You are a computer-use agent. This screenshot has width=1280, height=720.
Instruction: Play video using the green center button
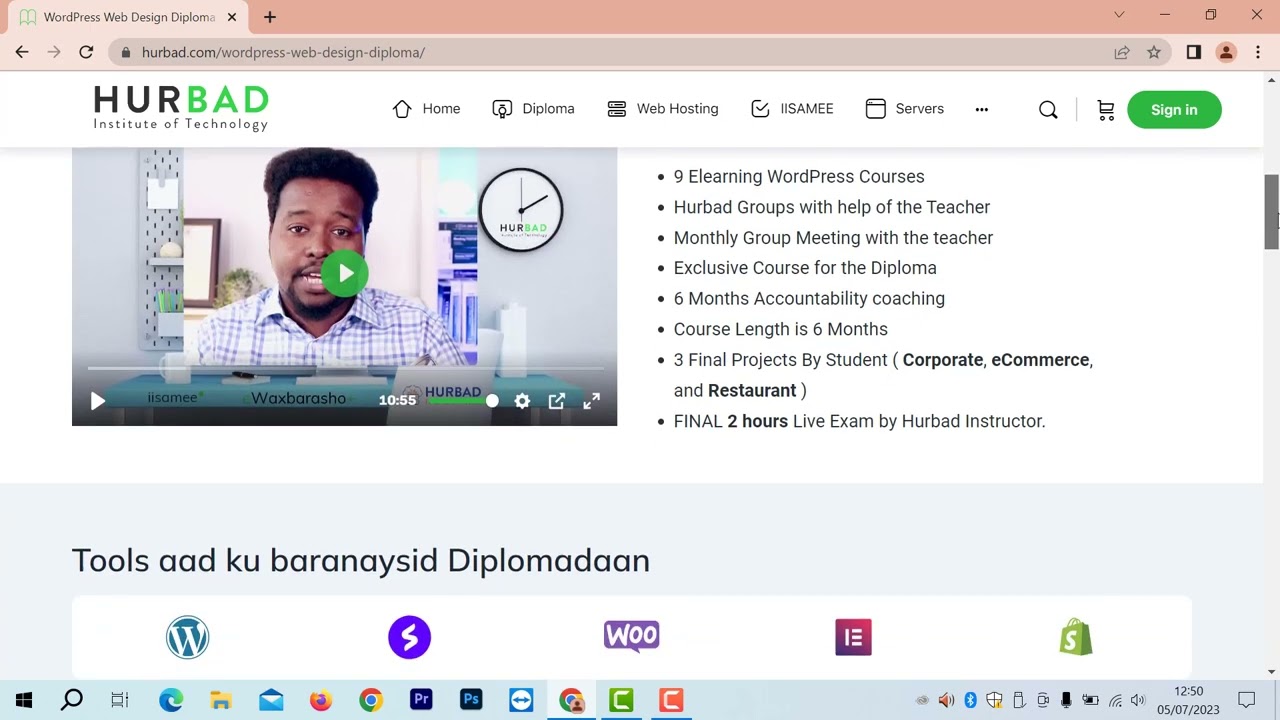point(345,273)
